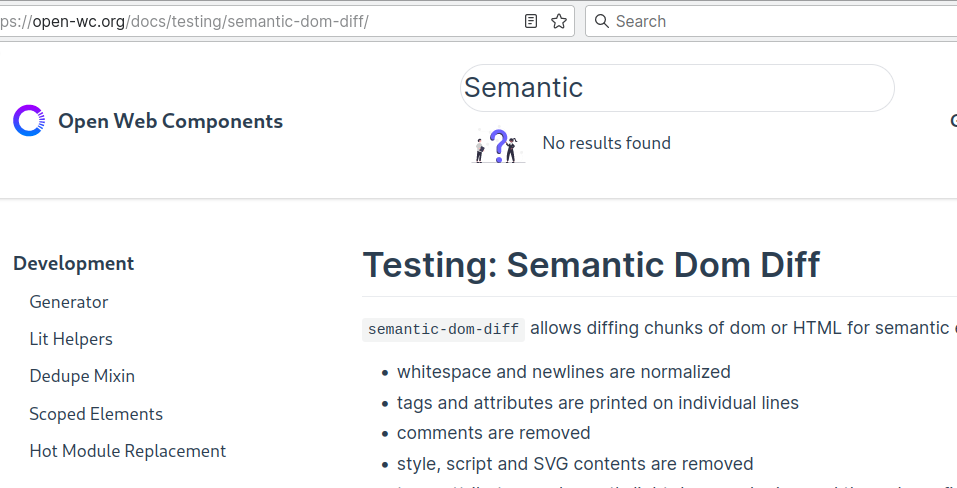Click the Testing: Semantic Dom Diff heading
This screenshot has height=488, width=957.
(591, 265)
